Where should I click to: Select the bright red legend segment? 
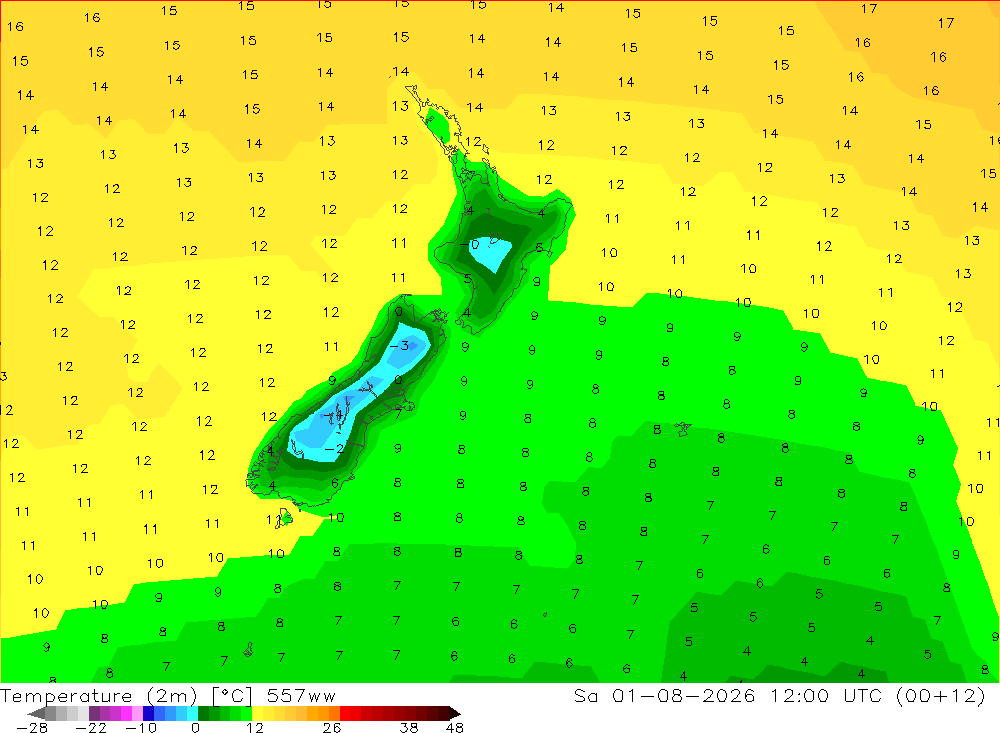345,714
